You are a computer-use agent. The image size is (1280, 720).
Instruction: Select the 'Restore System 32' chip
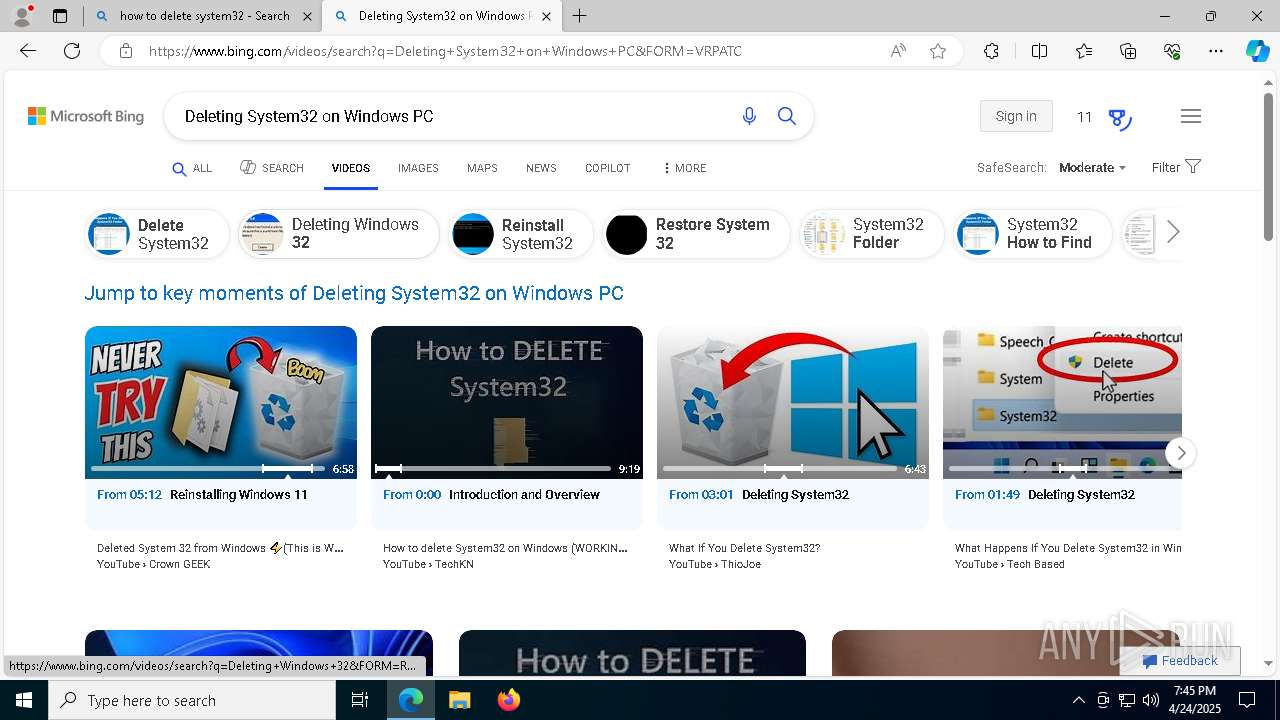tap(696, 234)
